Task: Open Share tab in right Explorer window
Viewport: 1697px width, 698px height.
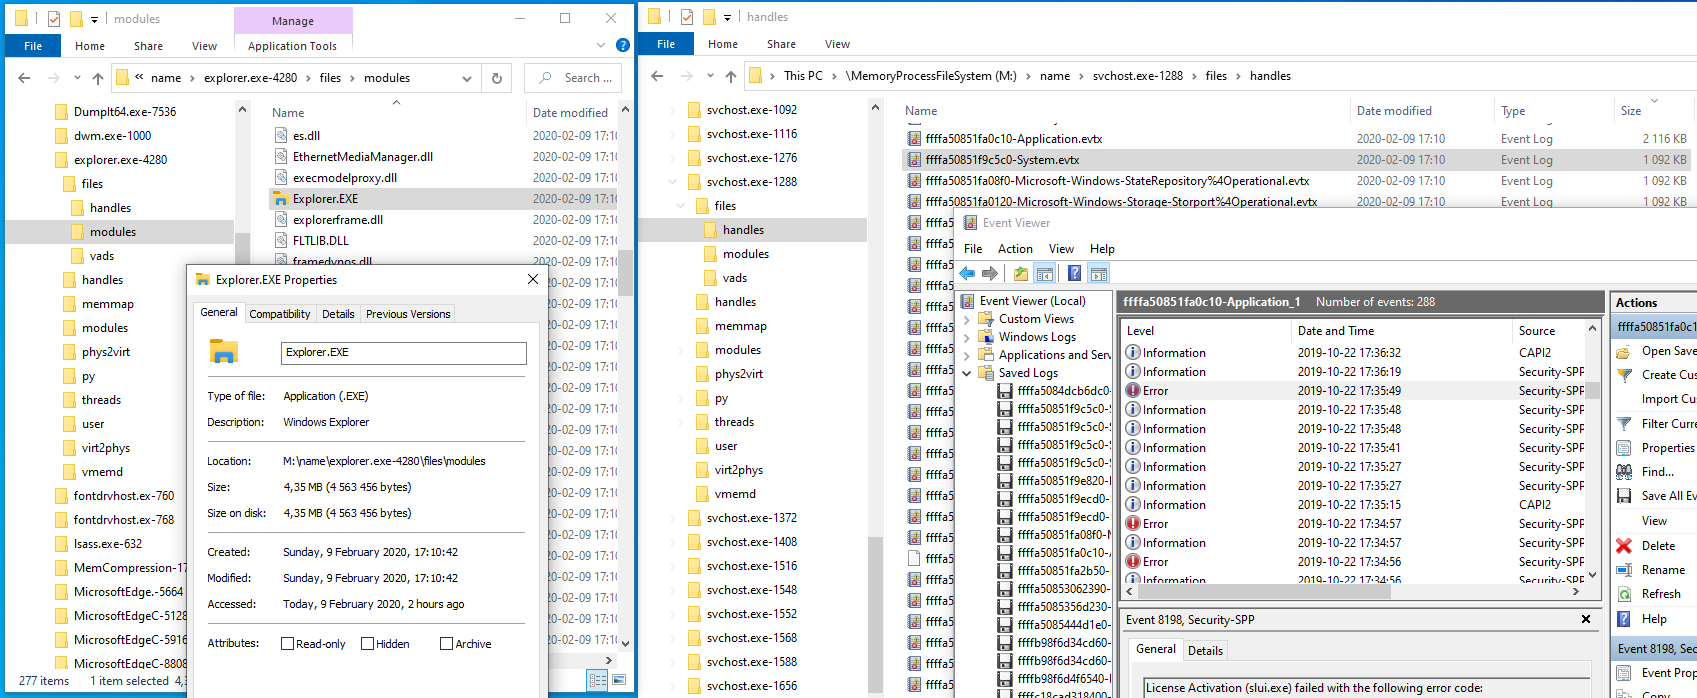Action: (x=782, y=44)
